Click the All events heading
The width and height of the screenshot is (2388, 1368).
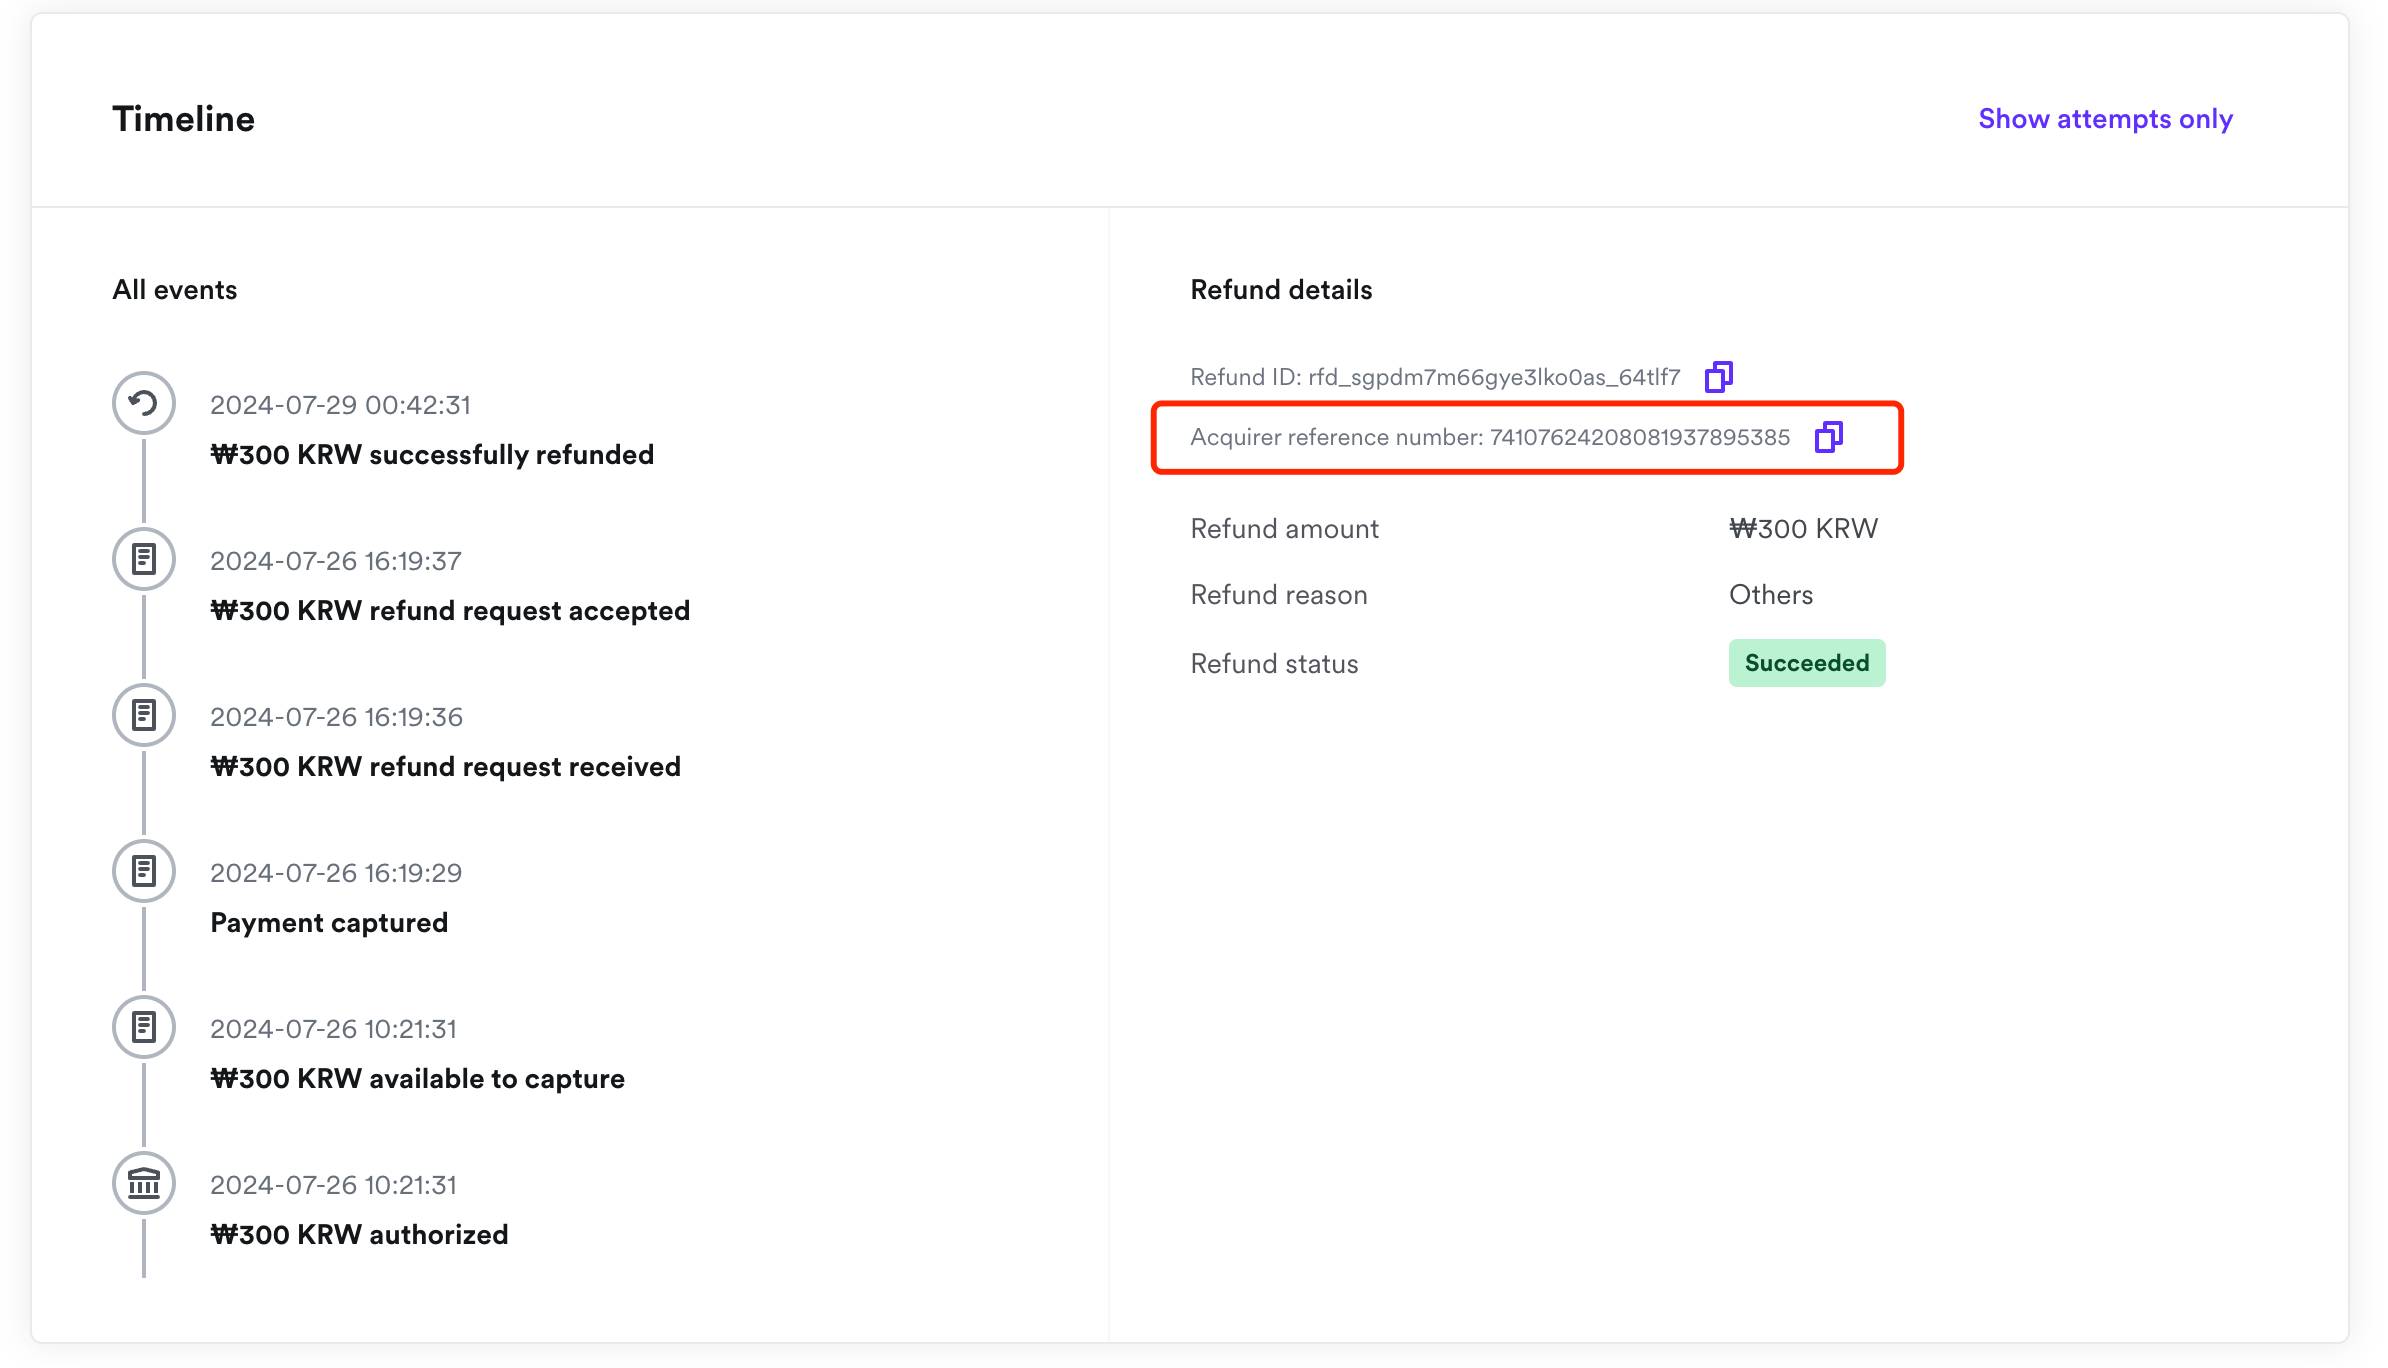175,289
